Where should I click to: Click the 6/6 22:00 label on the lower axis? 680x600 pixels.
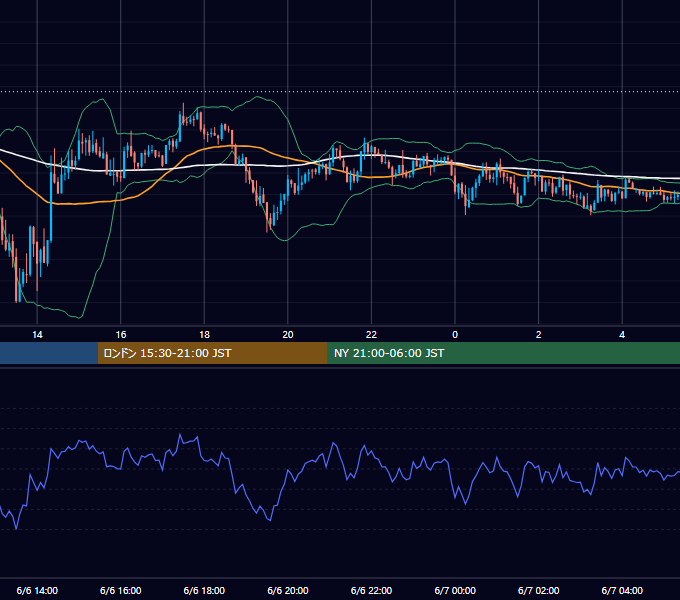(371, 590)
